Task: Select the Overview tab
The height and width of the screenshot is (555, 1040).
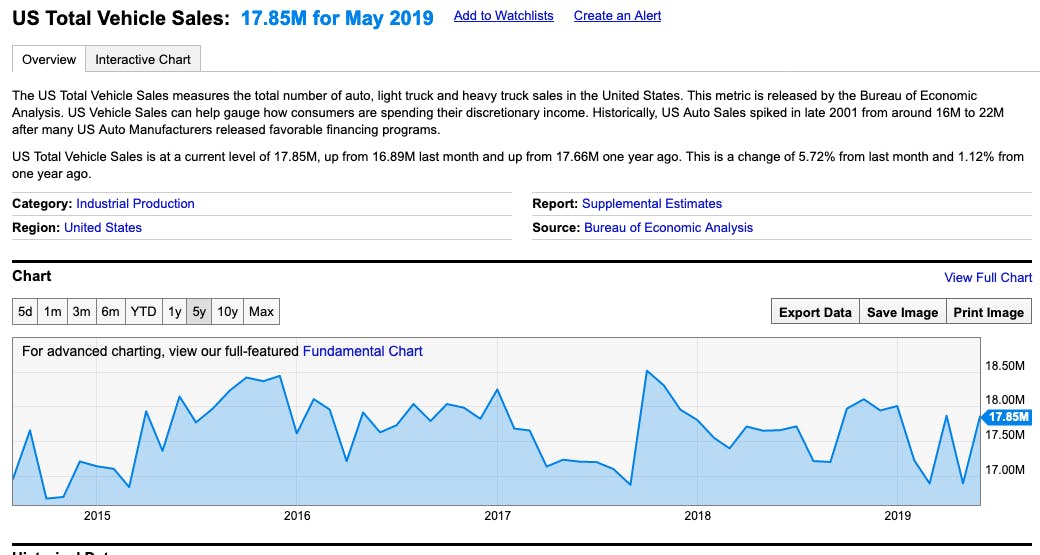Action: coord(49,60)
